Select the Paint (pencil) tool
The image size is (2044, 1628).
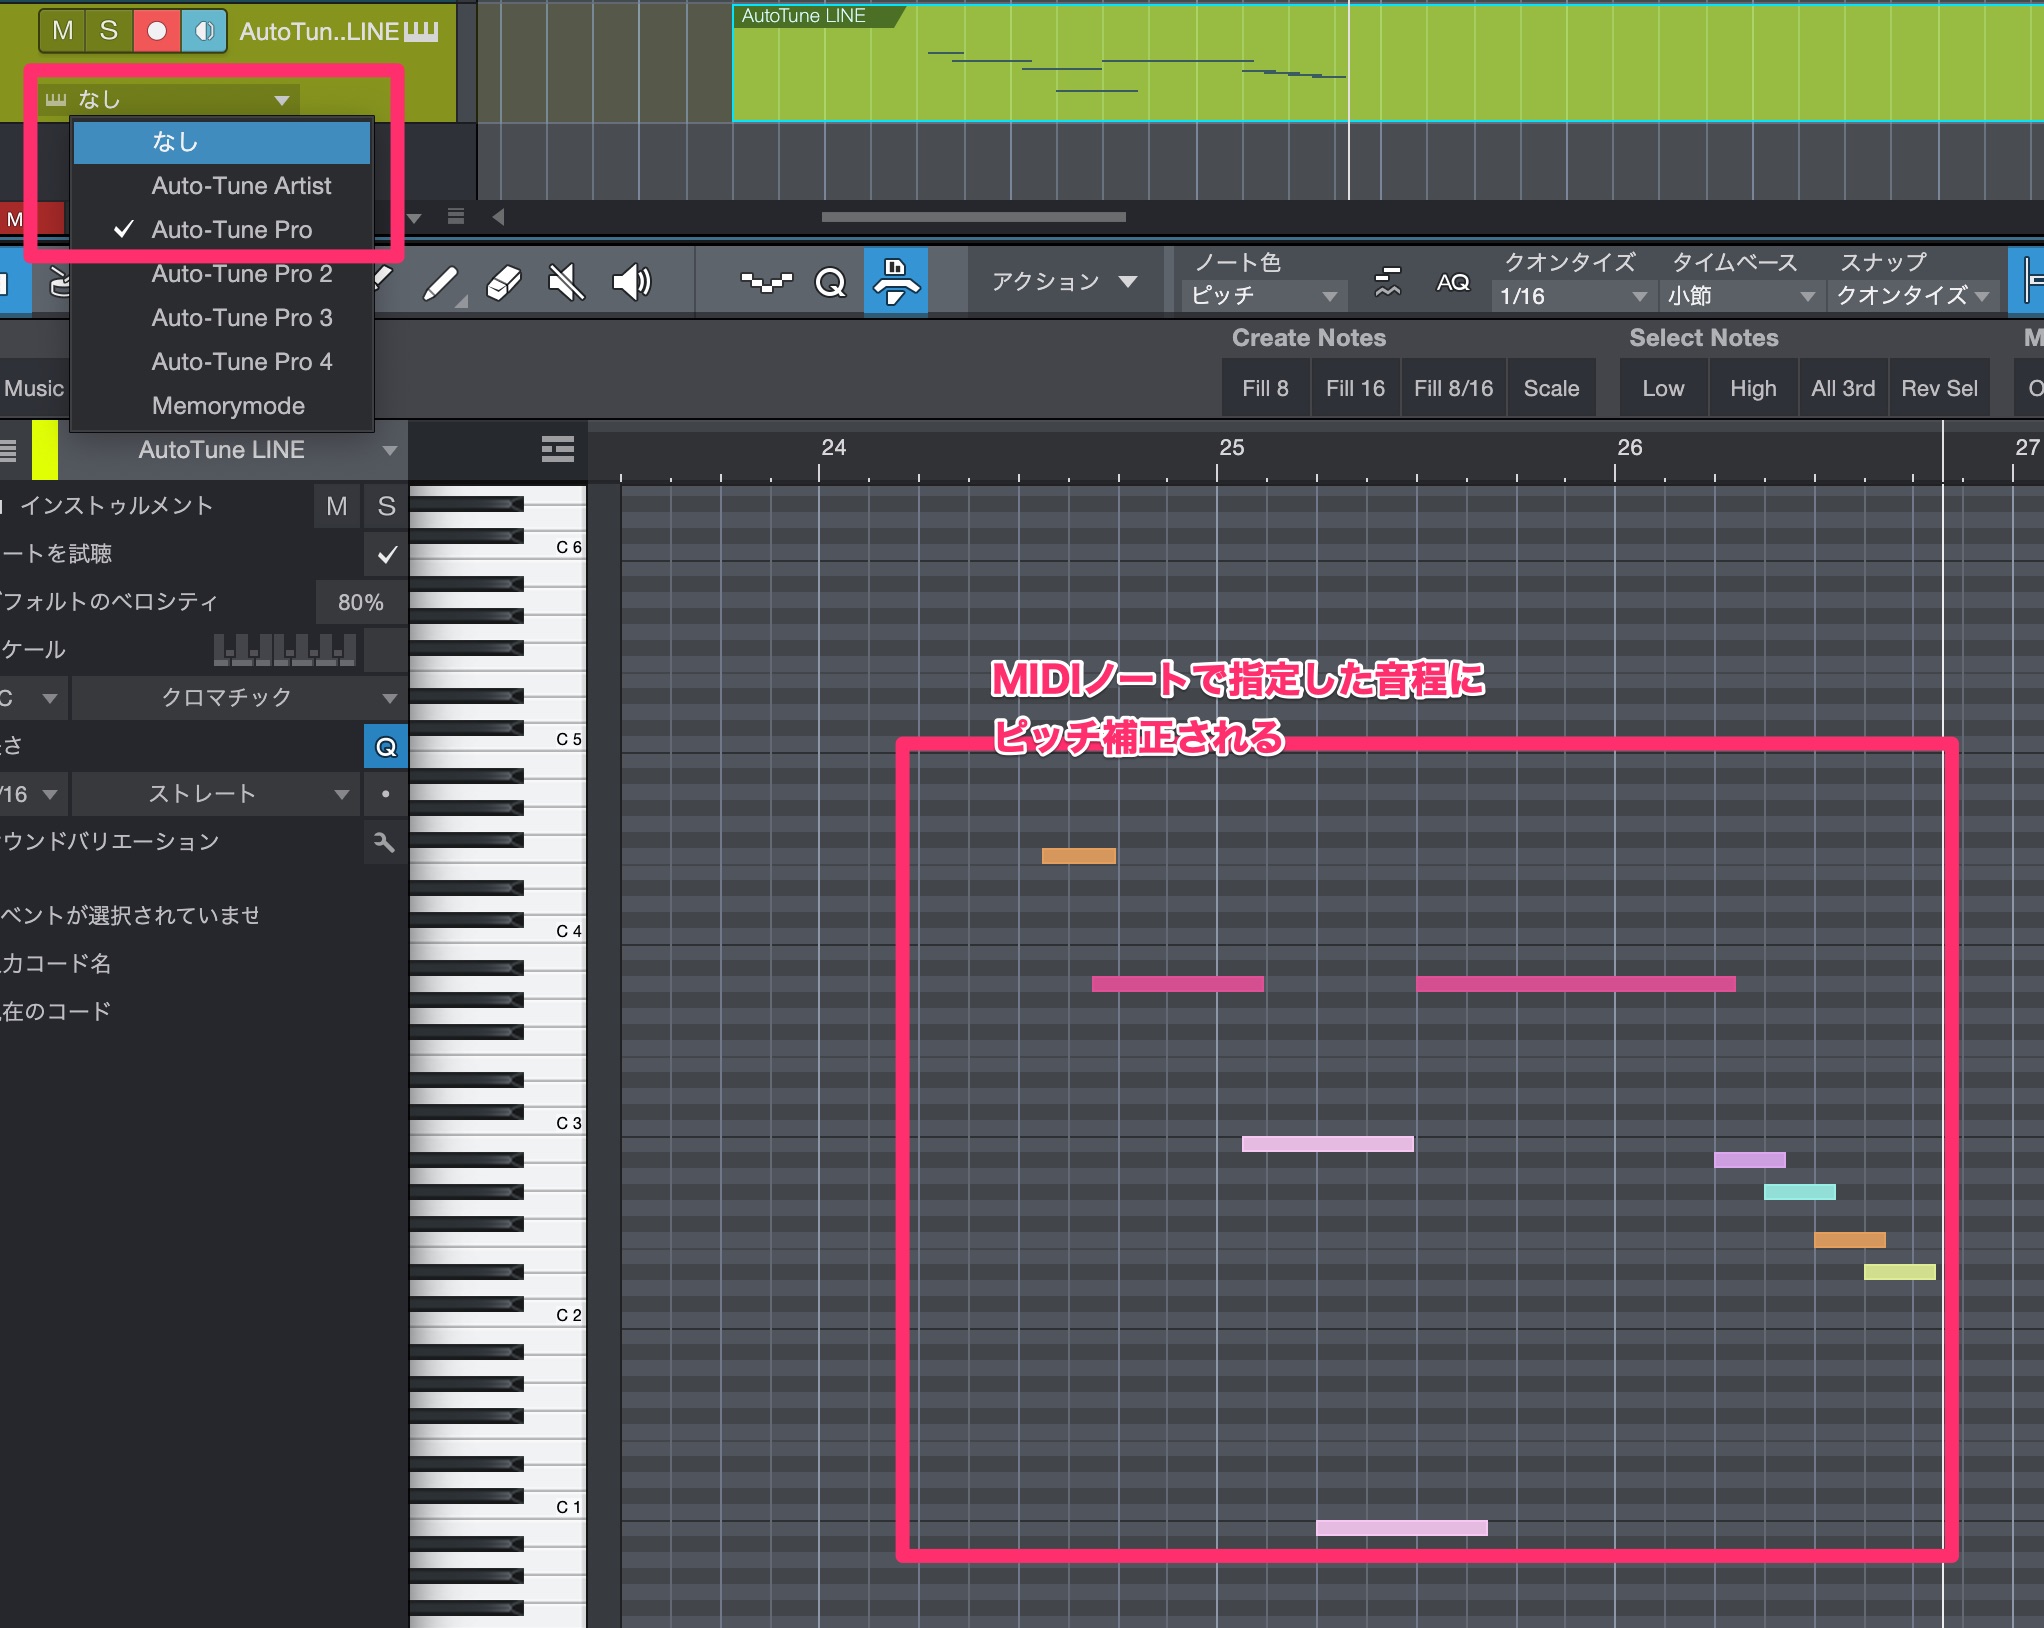(440, 283)
